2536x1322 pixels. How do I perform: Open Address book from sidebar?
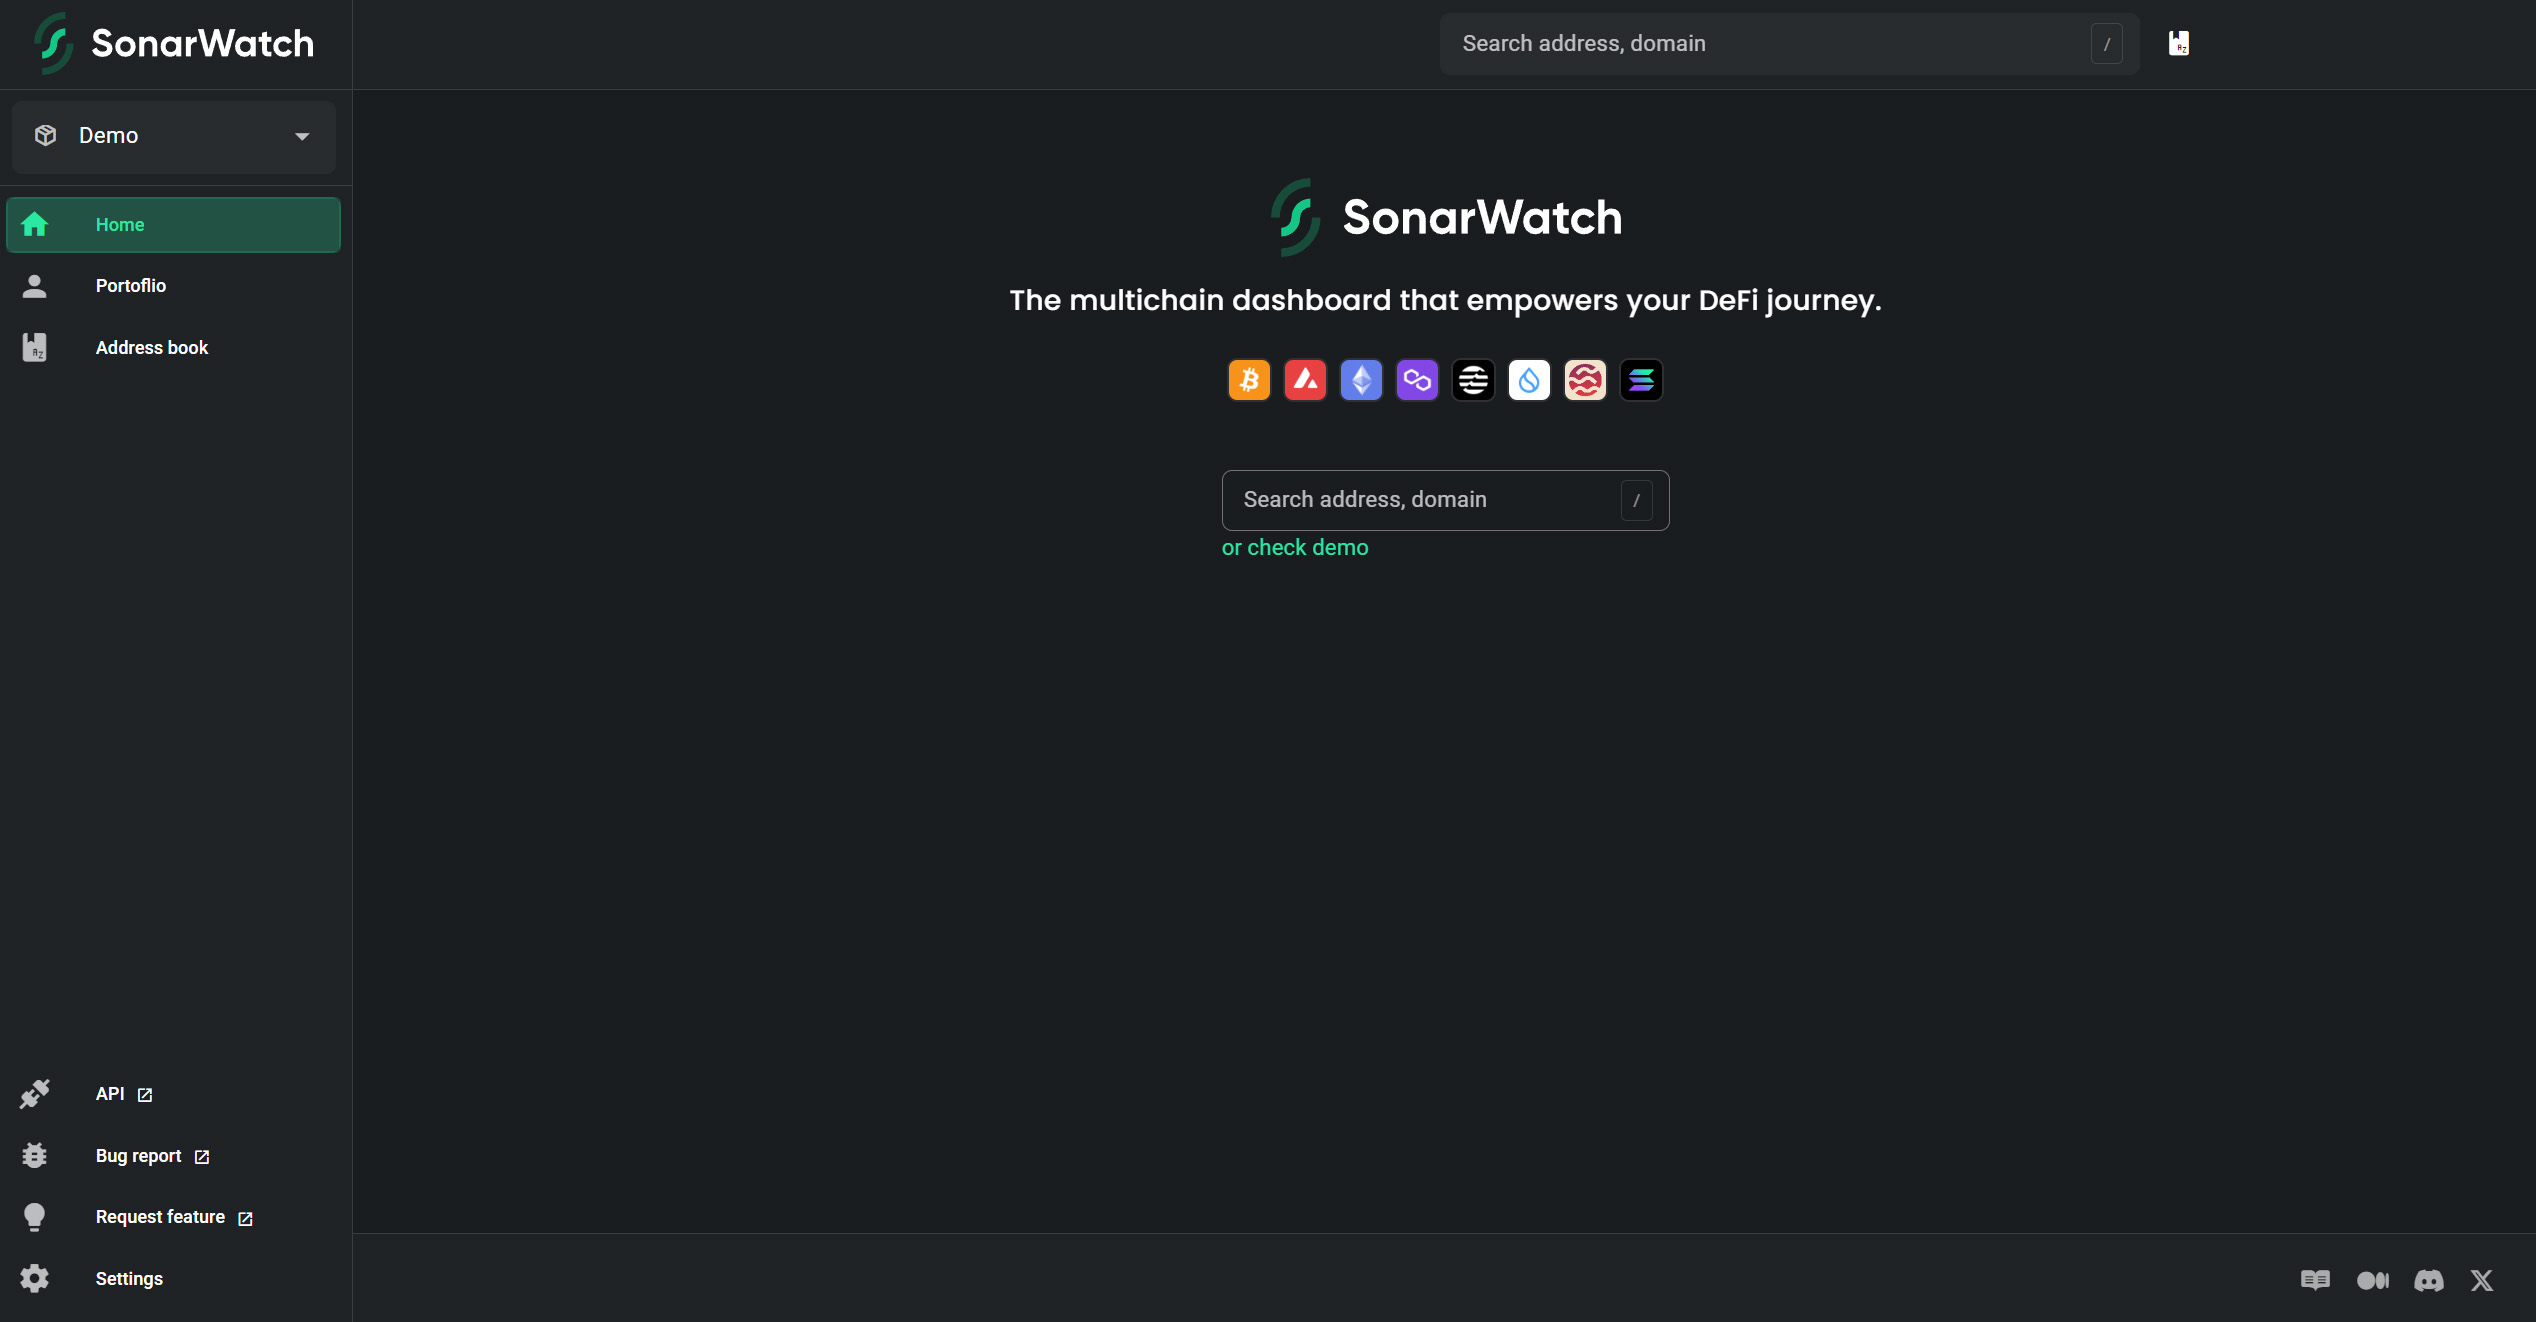[x=152, y=348]
